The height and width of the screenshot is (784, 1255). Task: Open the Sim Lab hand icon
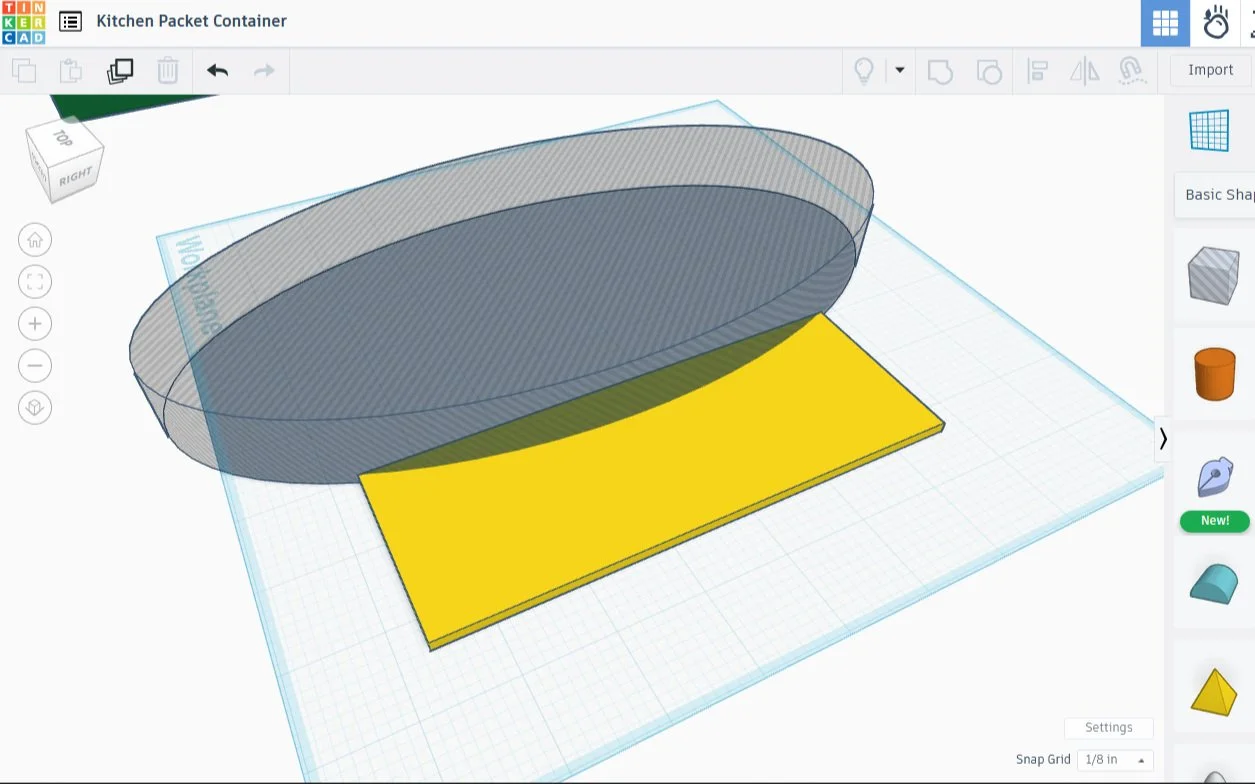coord(1215,23)
